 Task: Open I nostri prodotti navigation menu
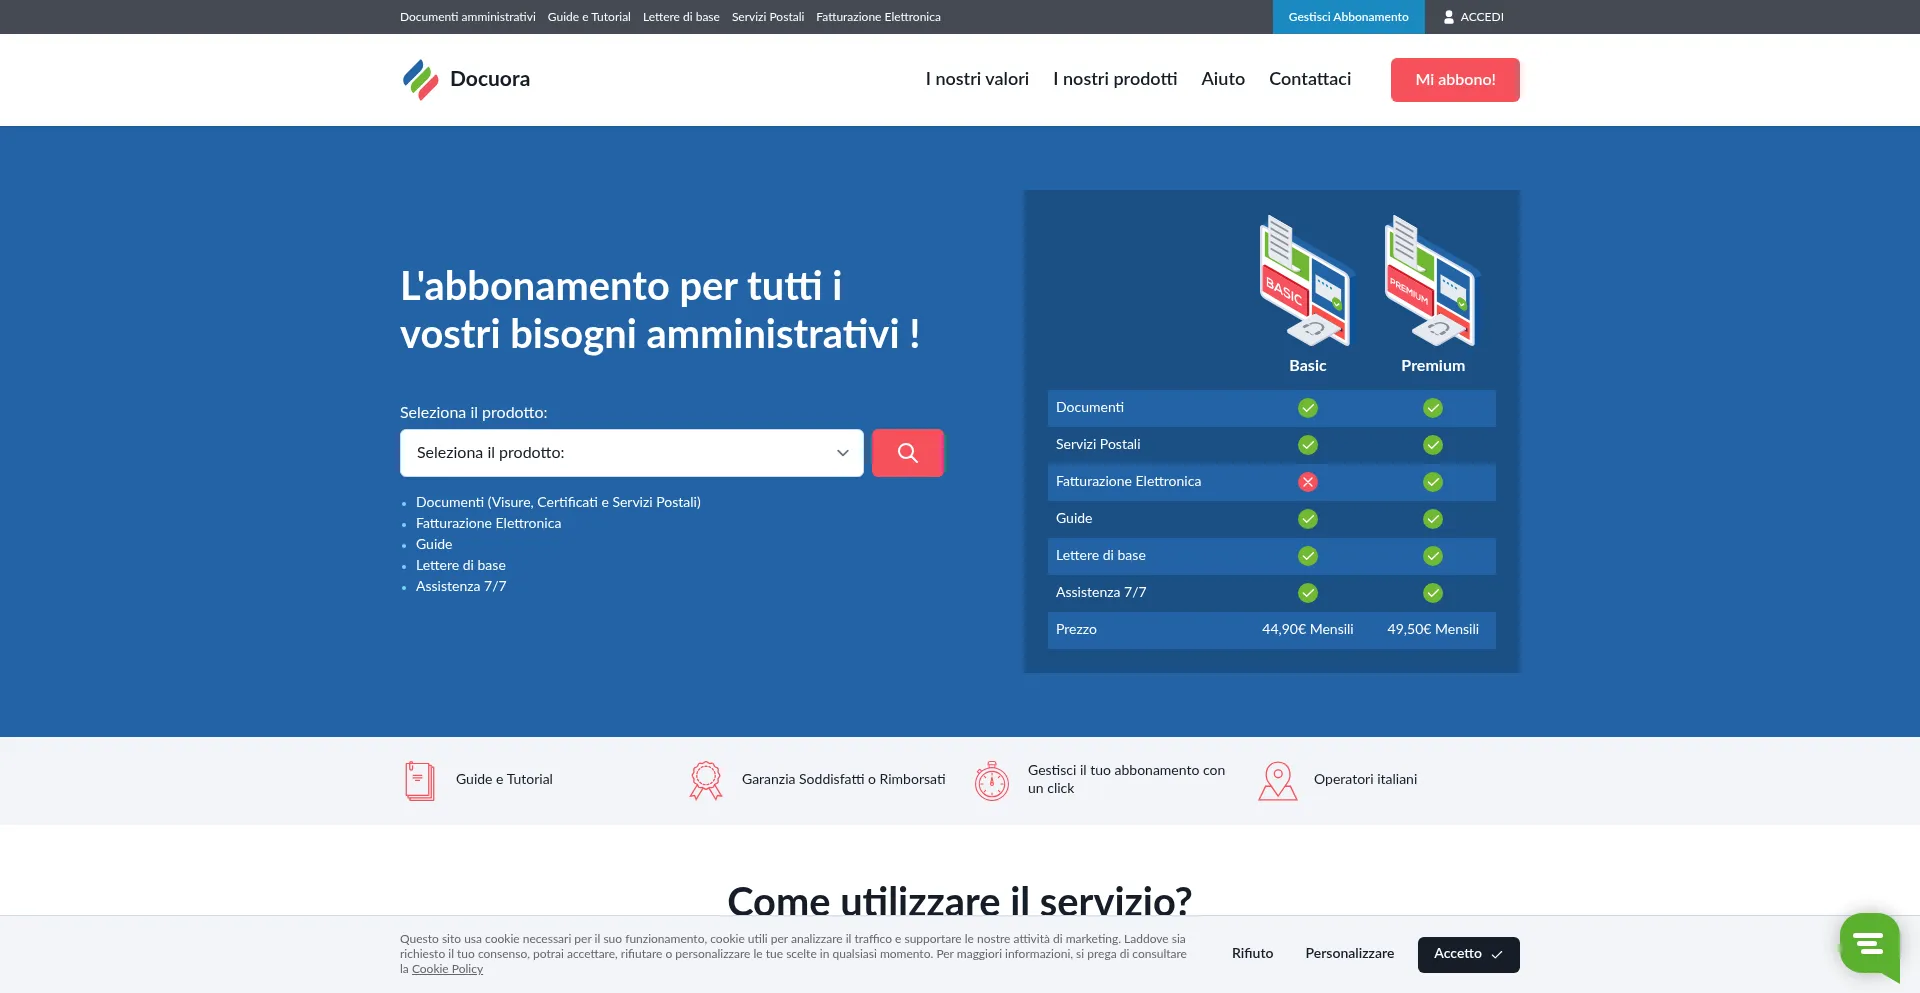pos(1114,79)
